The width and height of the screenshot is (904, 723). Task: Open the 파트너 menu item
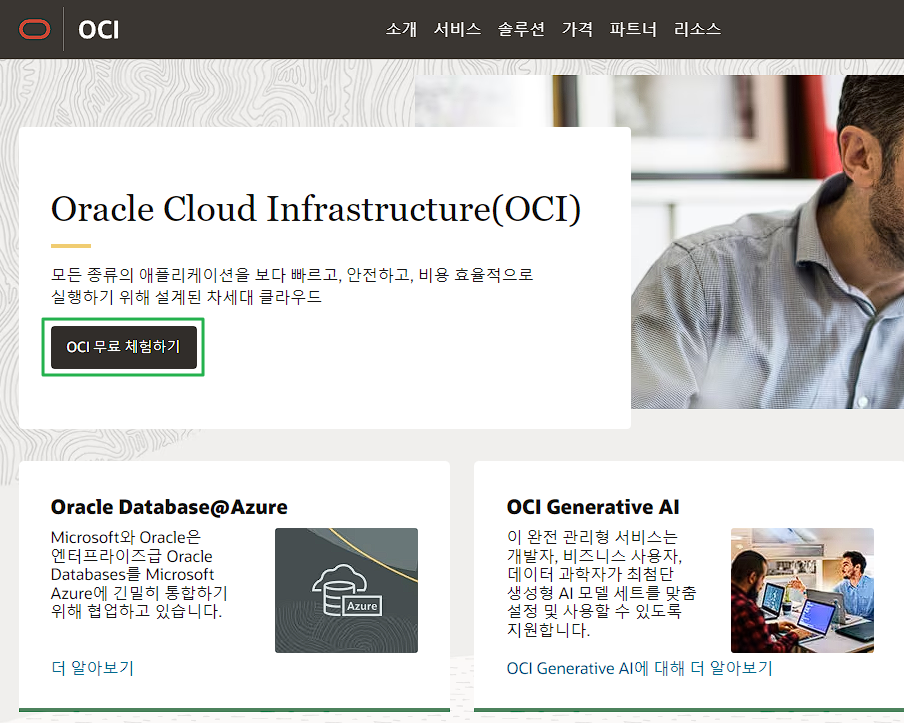click(x=633, y=29)
